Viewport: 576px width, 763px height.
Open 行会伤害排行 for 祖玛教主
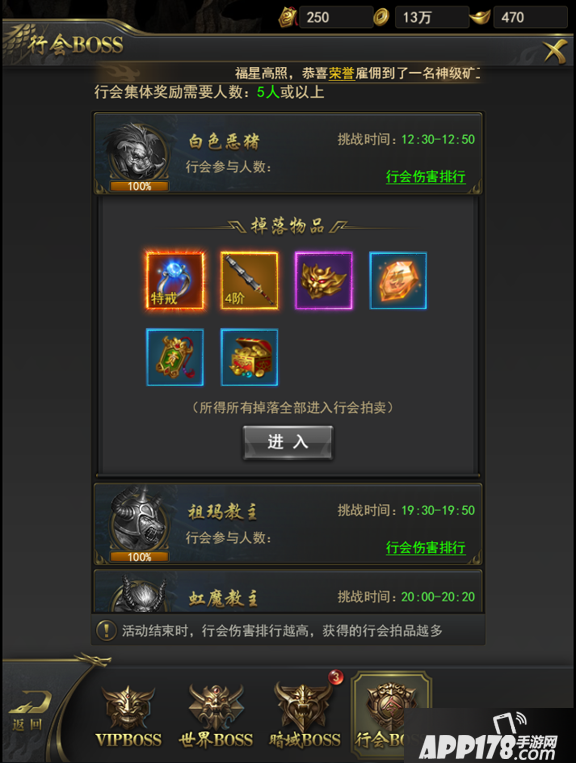coord(426,547)
